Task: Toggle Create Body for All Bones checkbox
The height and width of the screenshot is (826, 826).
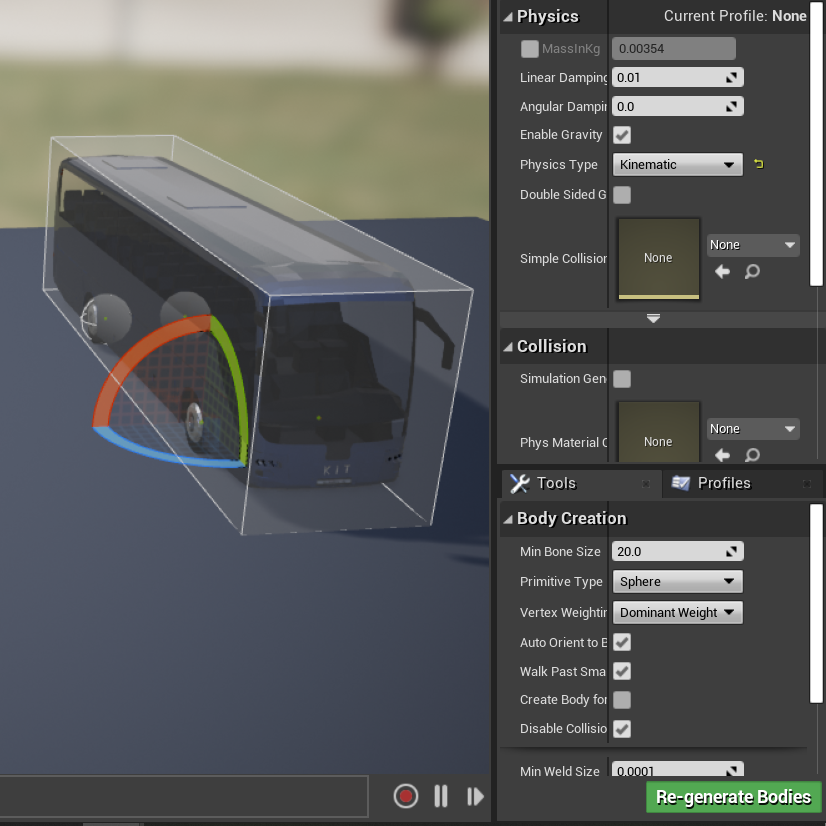Action: pos(622,700)
